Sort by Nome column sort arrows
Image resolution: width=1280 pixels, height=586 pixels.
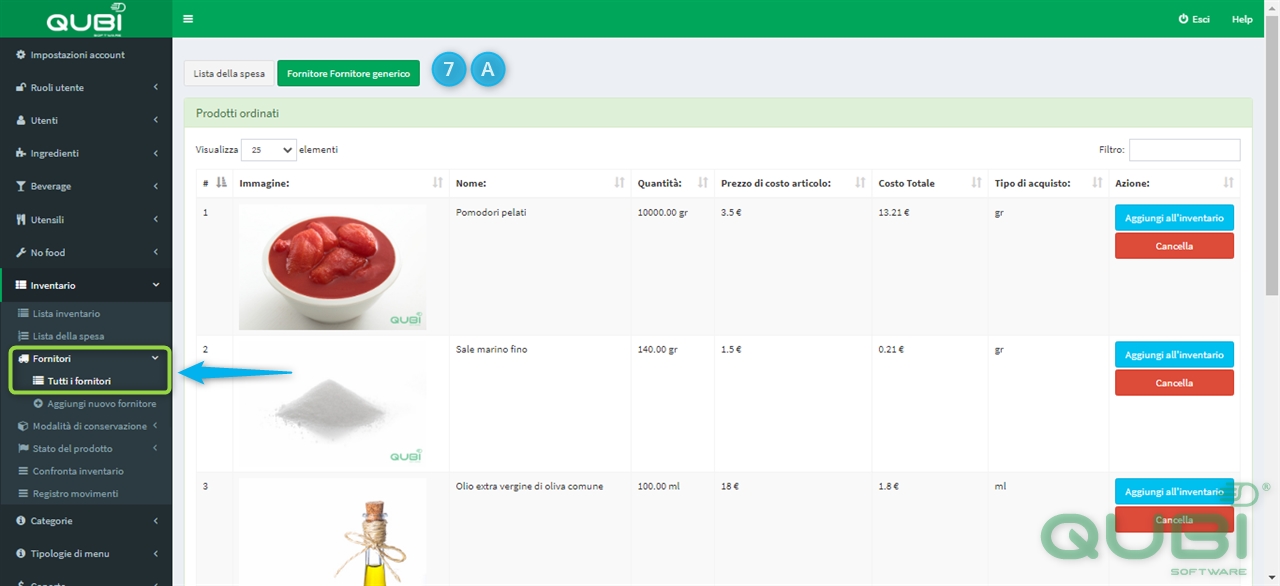619,183
